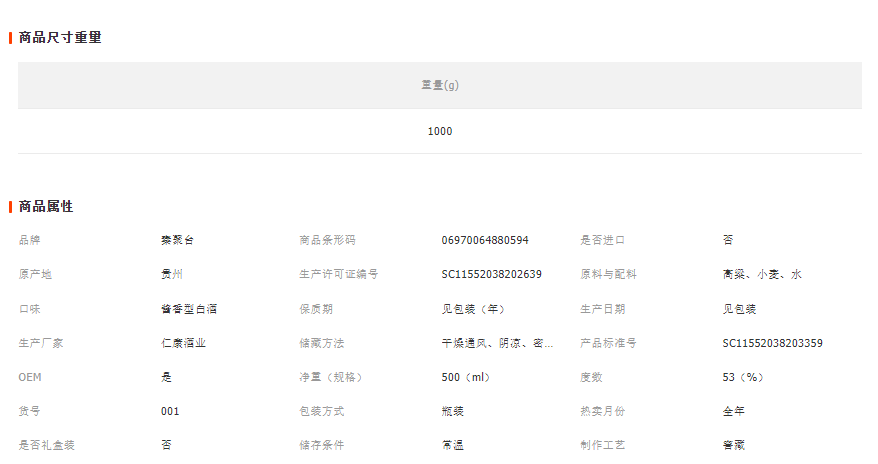This screenshot has height=464, width=878.
Task: Select the barcode number 06970064880594
Action: (x=485, y=240)
